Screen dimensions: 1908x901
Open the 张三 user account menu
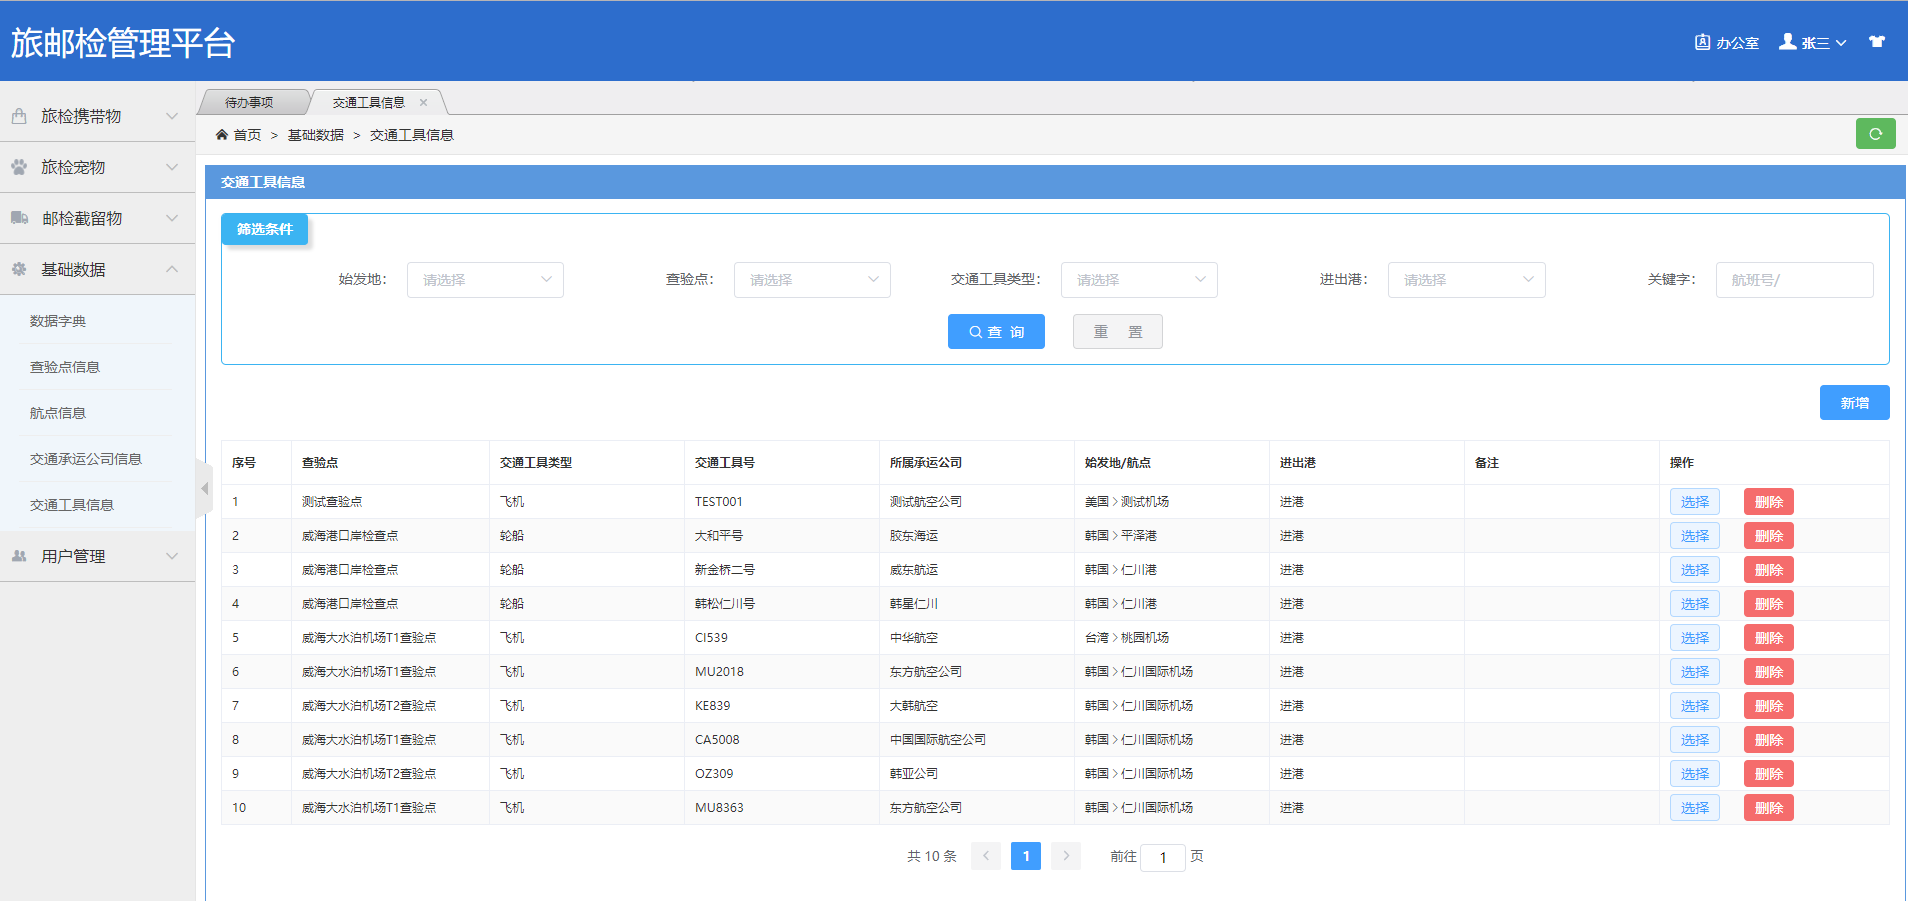click(x=1813, y=43)
